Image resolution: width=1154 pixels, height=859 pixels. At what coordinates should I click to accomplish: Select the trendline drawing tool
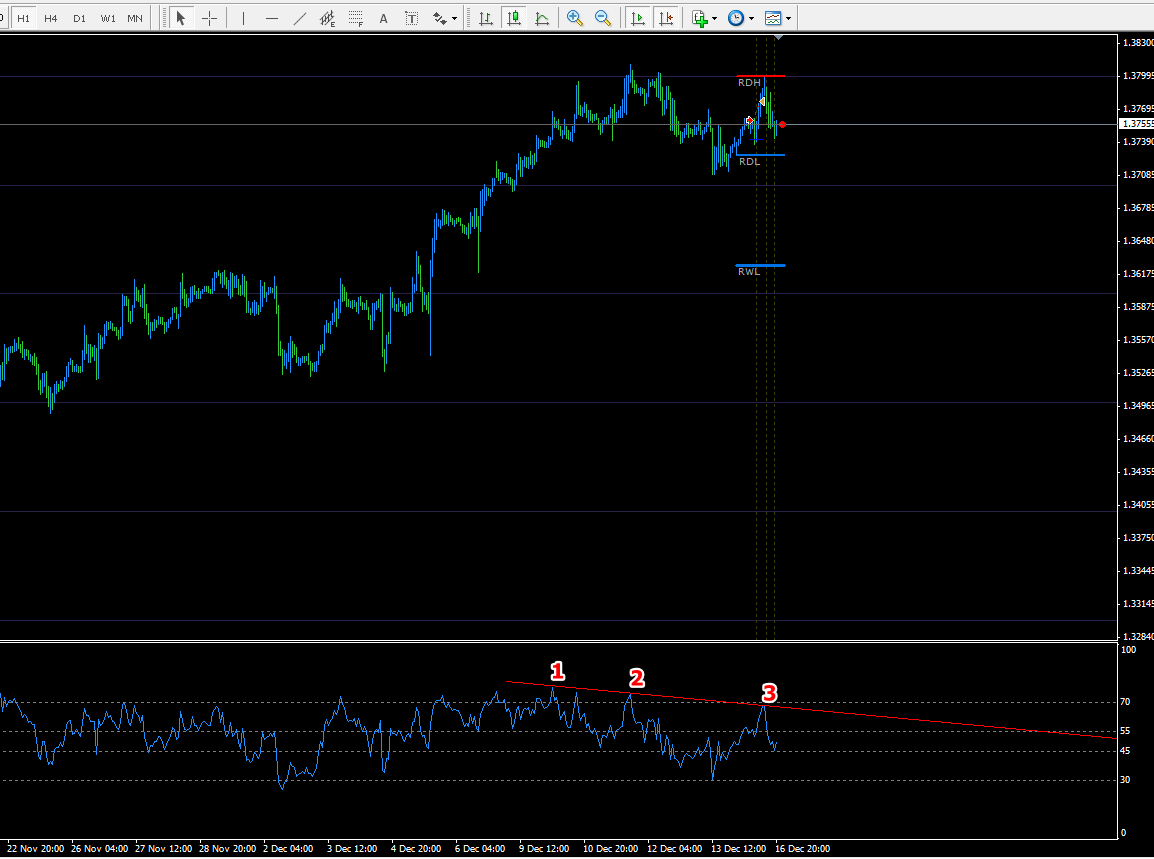click(x=300, y=18)
